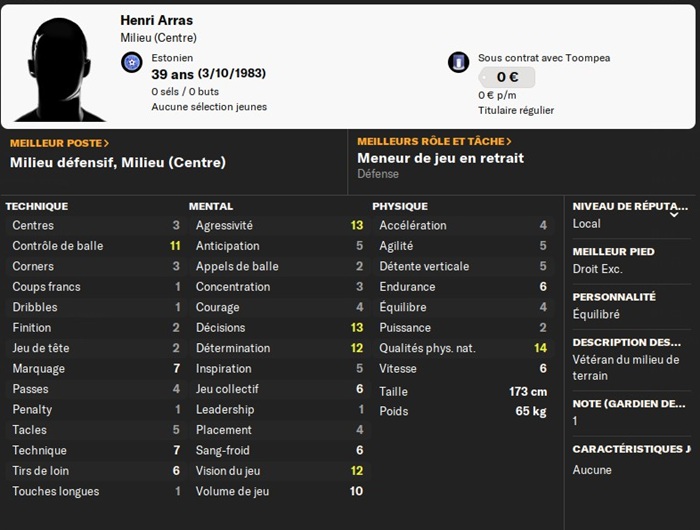Select the Qualités phys. nat. attribute row

click(463, 348)
